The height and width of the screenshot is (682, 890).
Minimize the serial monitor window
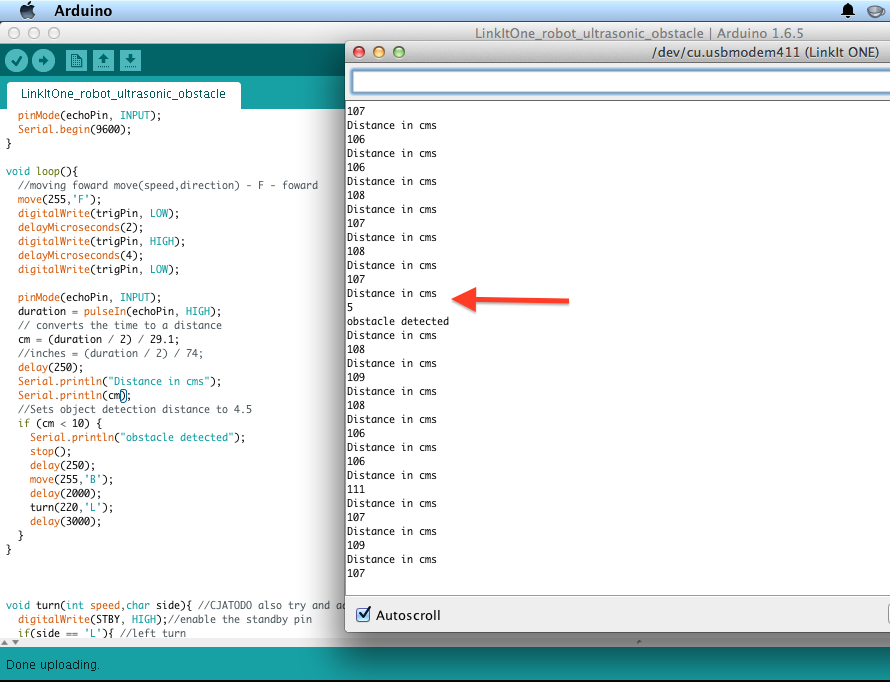pyautogui.click(x=379, y=52)
